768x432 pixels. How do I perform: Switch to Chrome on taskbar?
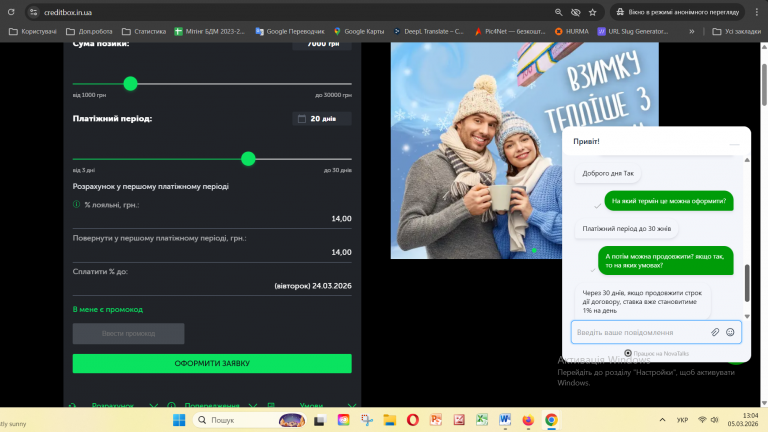(x=551, y=420)
